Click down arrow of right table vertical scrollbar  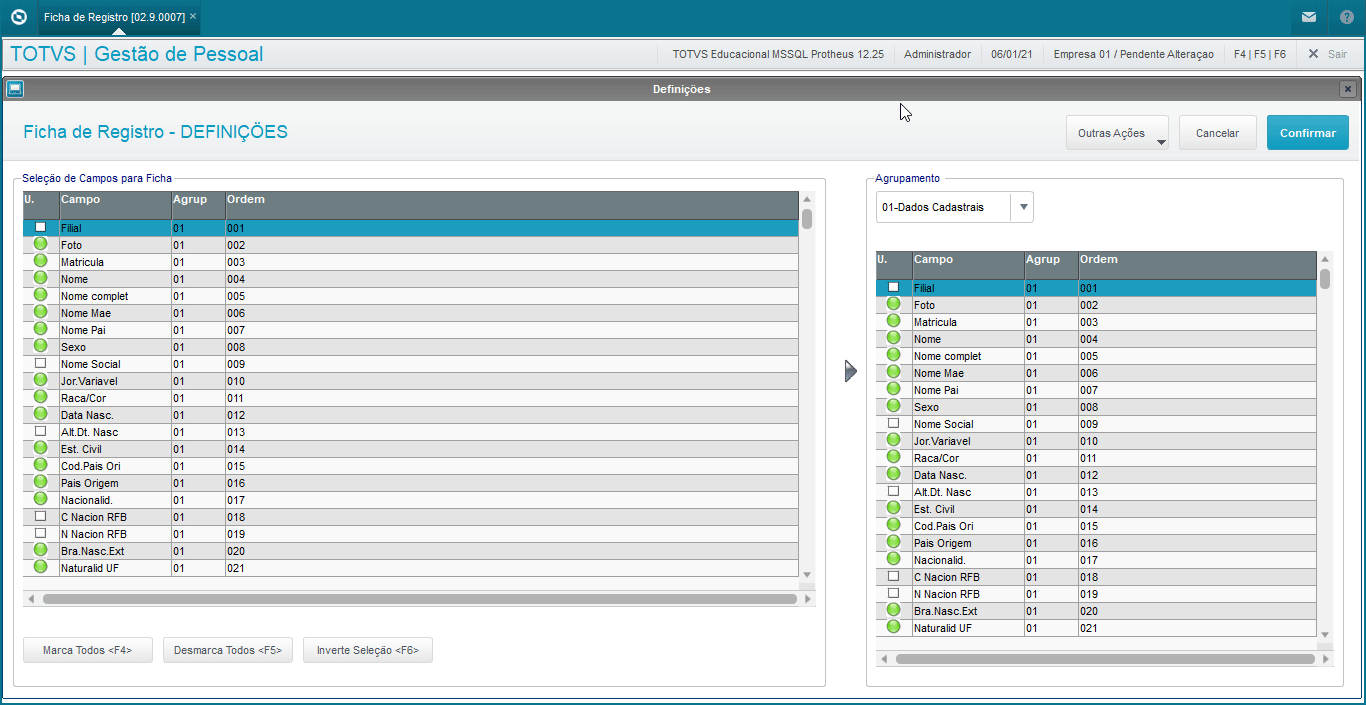(1325, 634)
